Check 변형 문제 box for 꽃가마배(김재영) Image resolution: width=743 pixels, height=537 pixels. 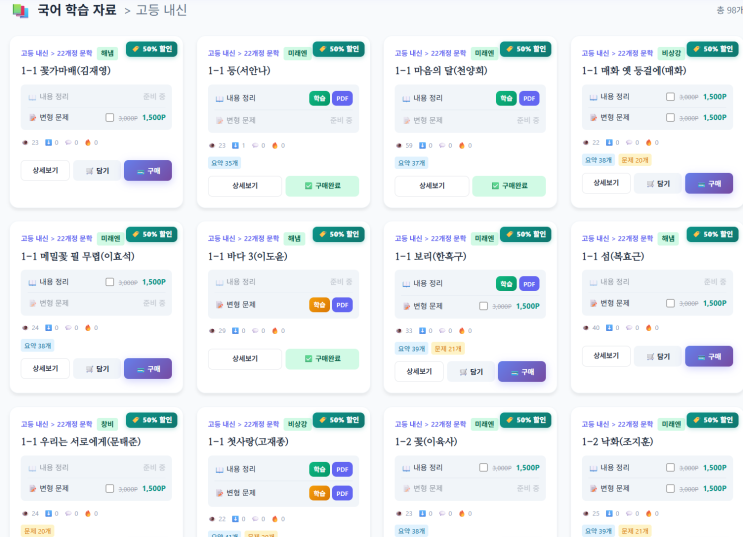pos(110,117)
